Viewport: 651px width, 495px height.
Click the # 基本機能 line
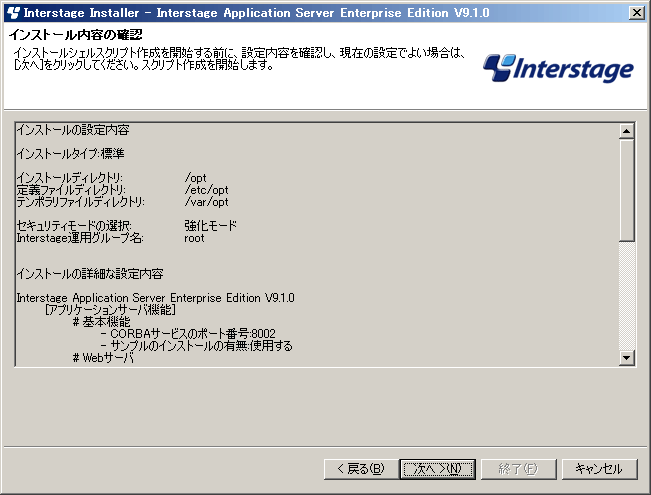point(101,322)
